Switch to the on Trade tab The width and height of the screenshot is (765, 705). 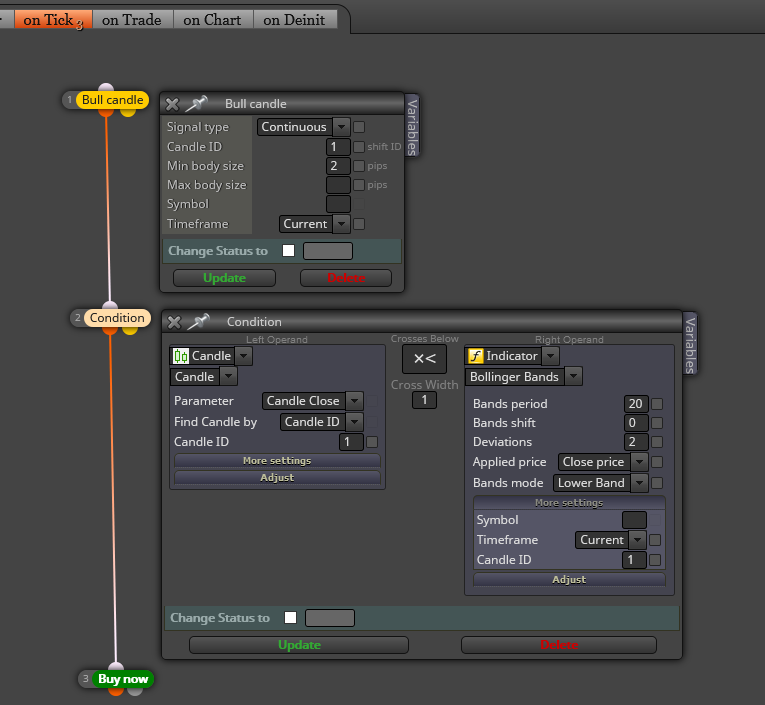132,20
